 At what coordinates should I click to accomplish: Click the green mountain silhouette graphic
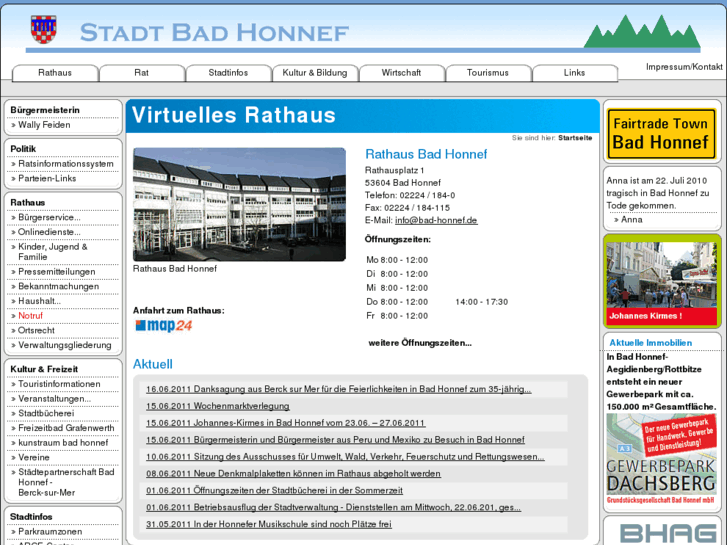pos(642,31)
